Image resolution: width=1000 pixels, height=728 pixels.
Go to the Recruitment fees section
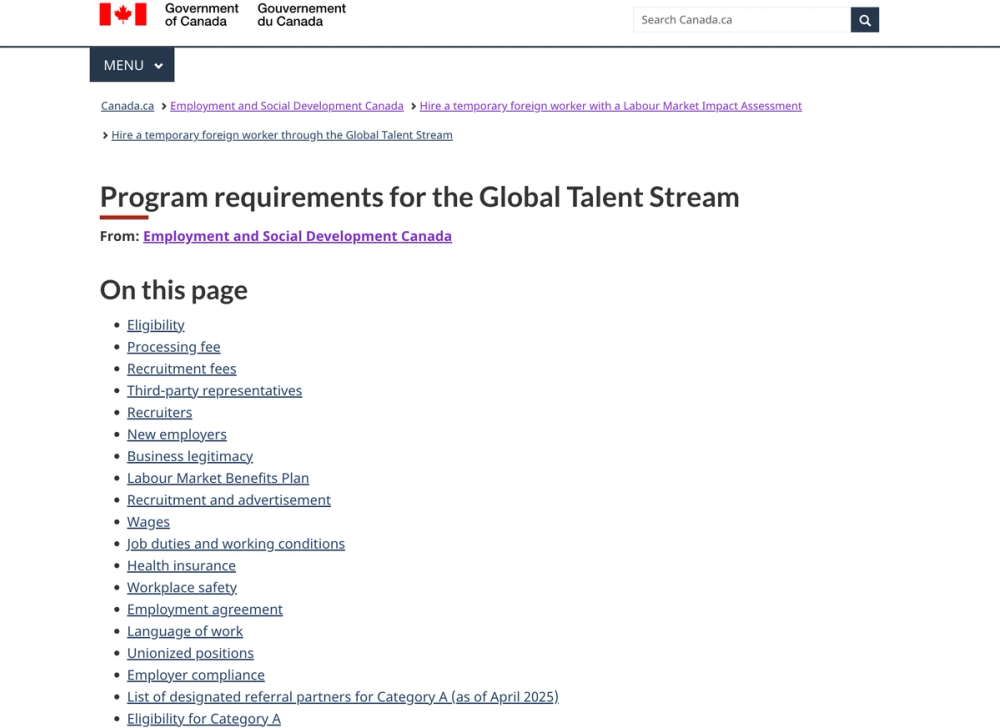click(x=181, y=368)
